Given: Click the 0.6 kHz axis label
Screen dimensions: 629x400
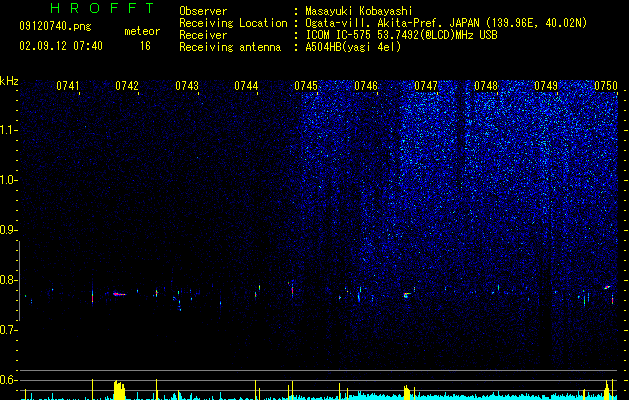Looking at the screenshot, I should pos(8,380).
